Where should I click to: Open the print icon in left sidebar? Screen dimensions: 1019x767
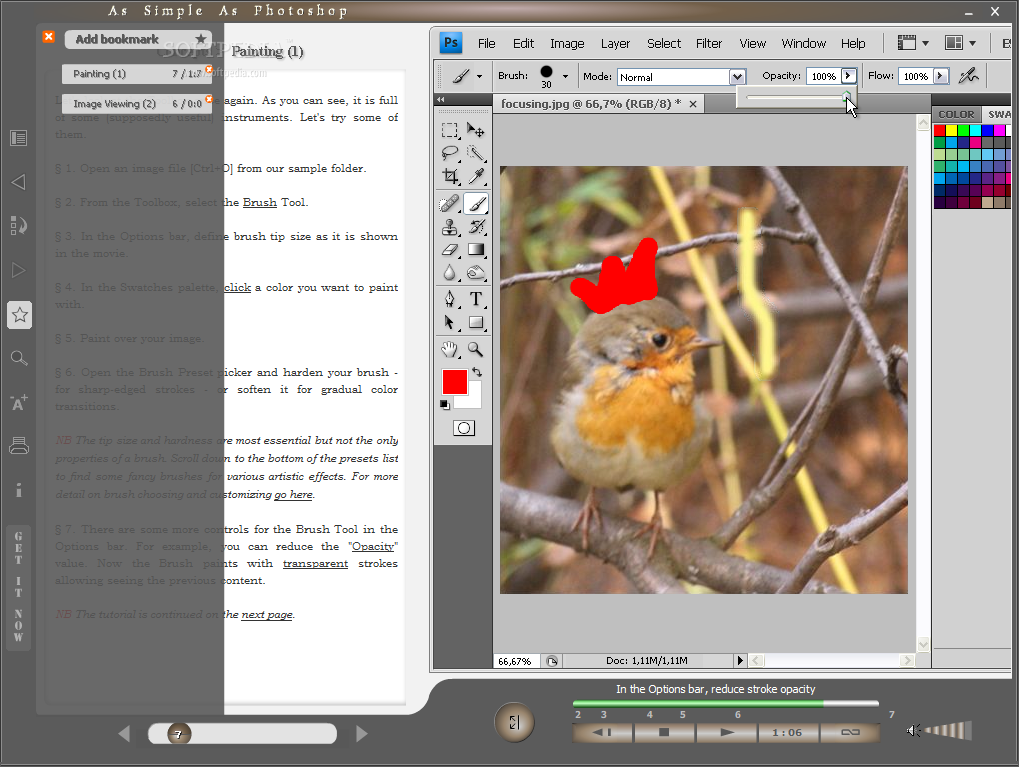pyautogui.click(x=19, y=446)
